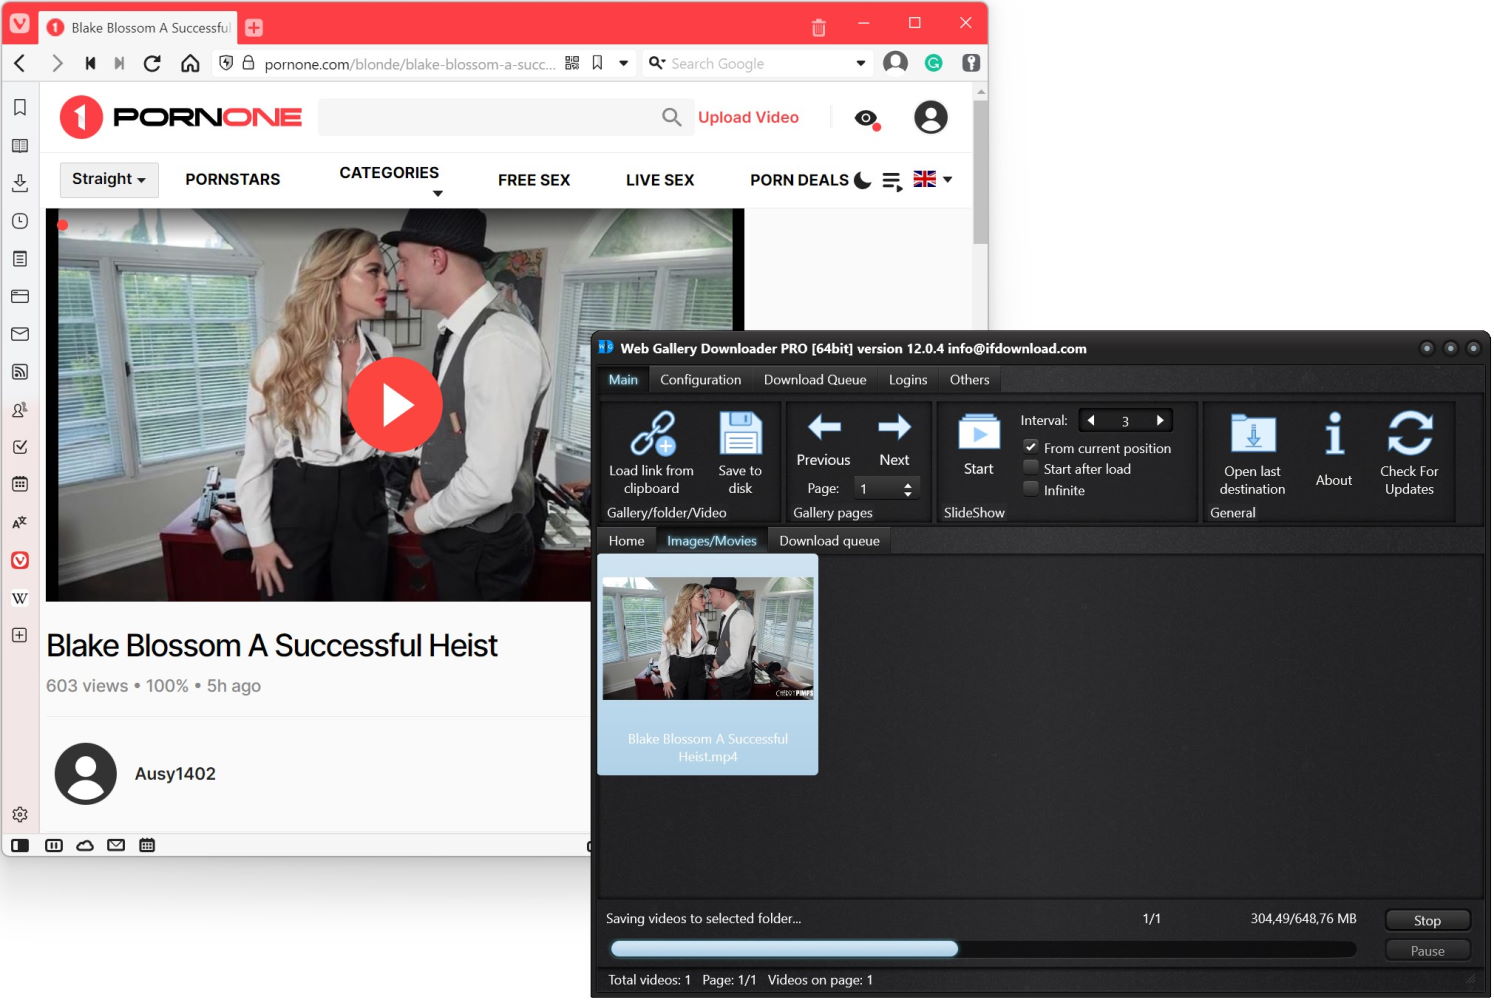Viewport: 1494px width, 1000px height.
Task: Open the tracker blocker shield icon
Action: pyautogui.click(x=226, y=63)
